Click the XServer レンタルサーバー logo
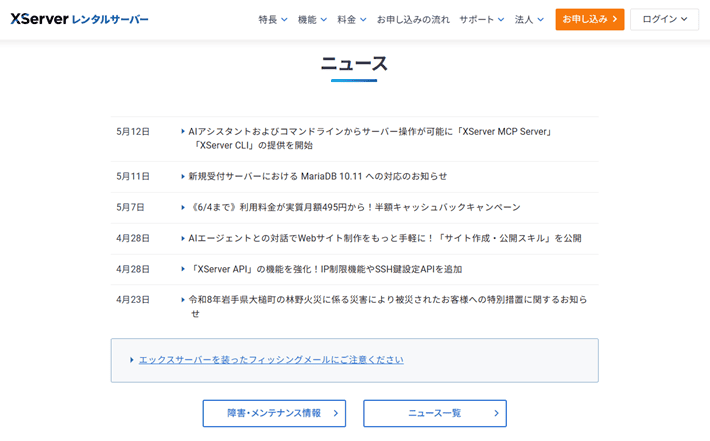 point(79,19)
